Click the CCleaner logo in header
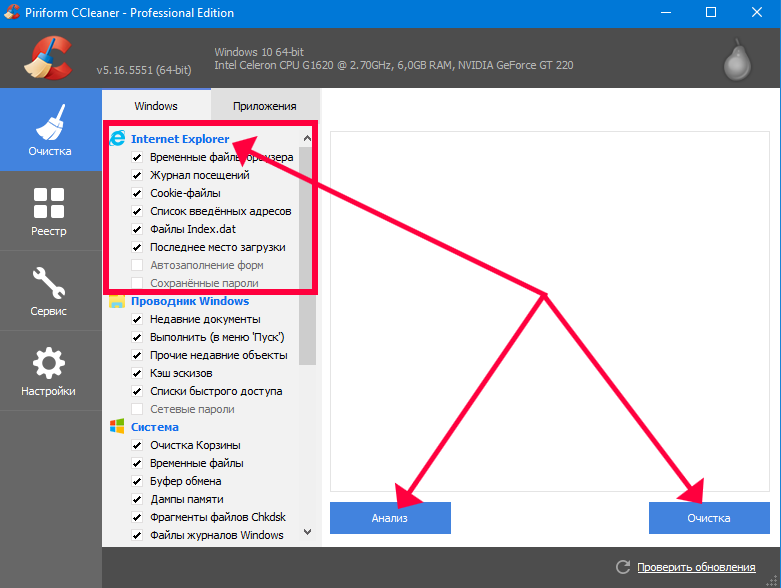Screen dimensions: 781x588 [x=48, y=60]
